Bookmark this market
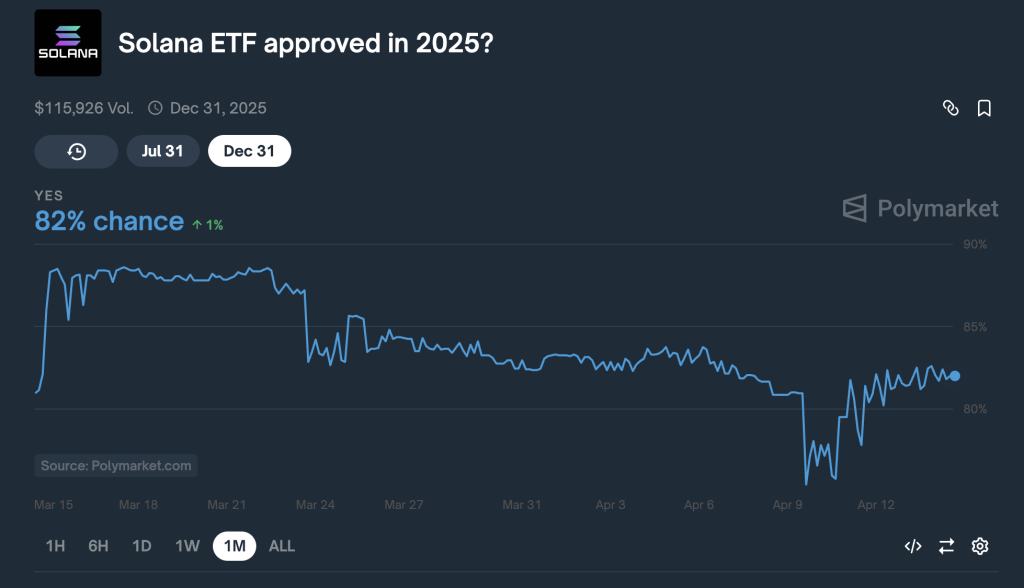The height and width of the screenshot is (588, 1024). tap(984, 108)
